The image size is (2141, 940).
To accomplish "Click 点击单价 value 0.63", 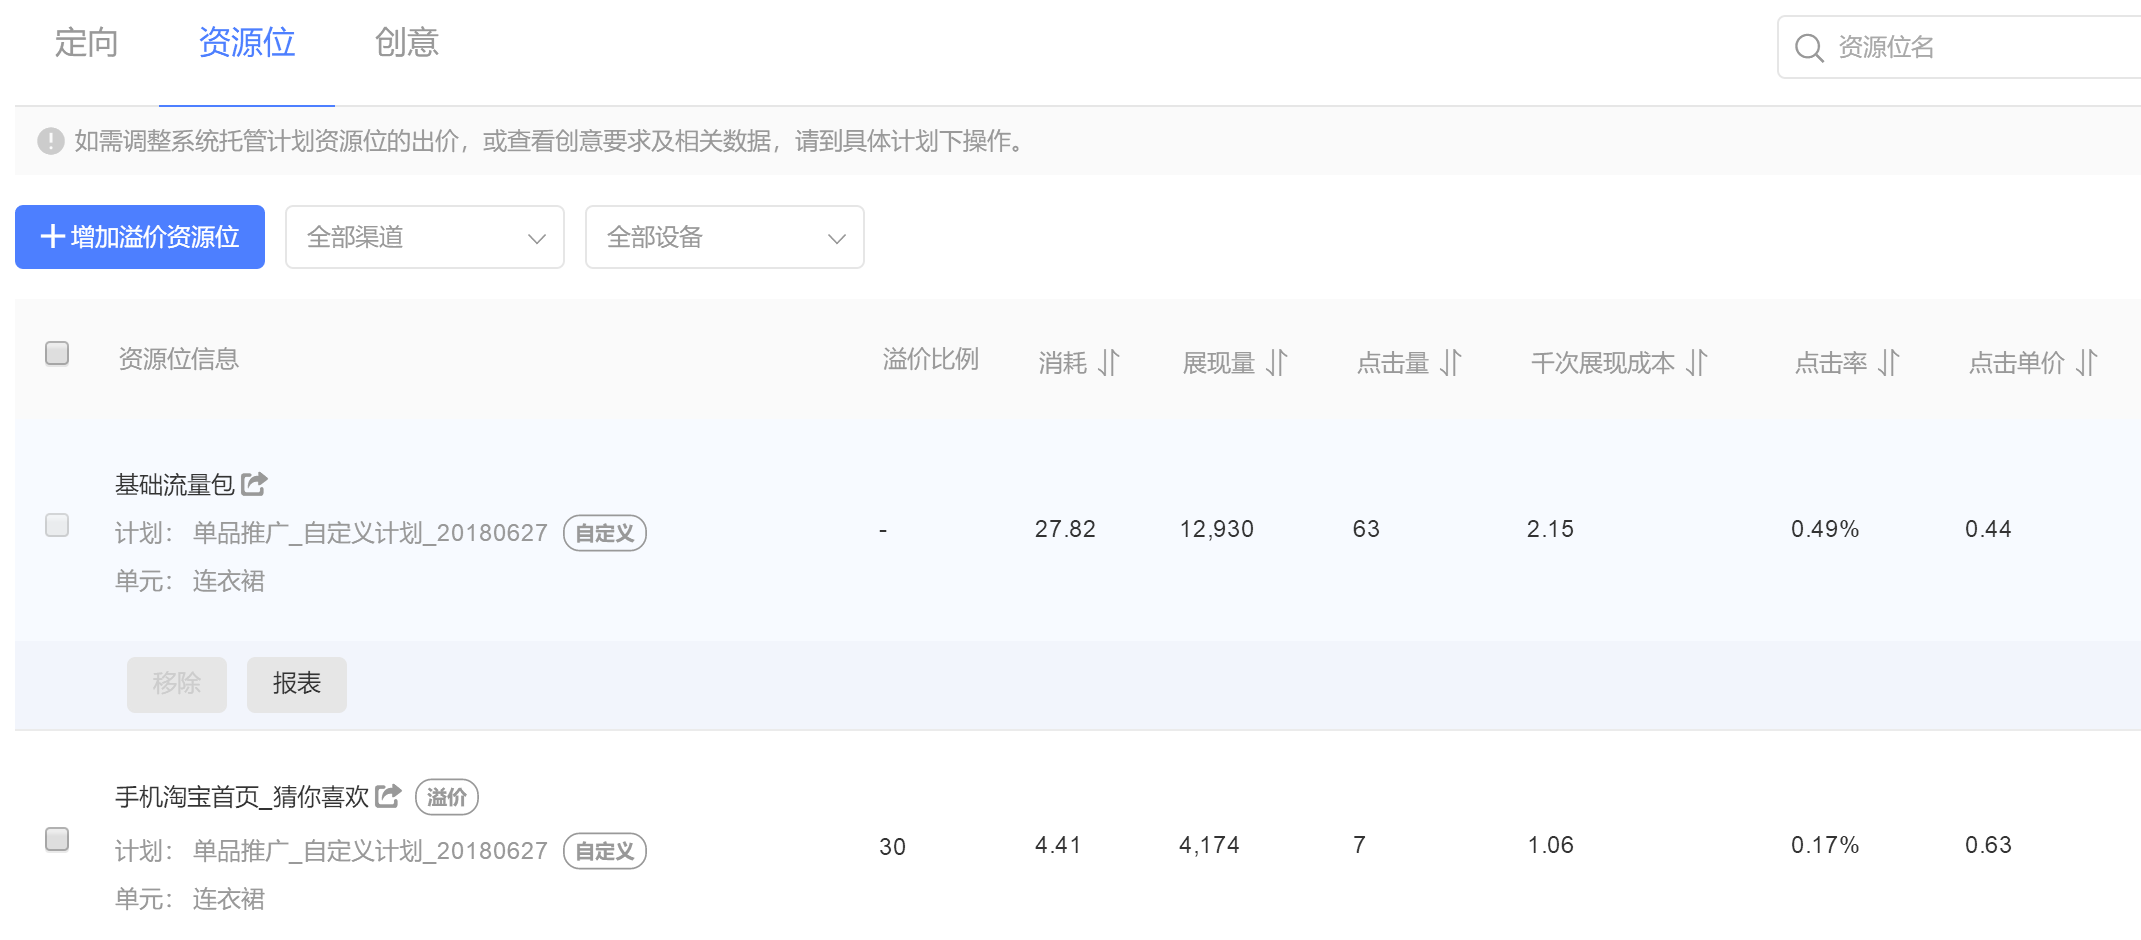I will [1988, 845].
